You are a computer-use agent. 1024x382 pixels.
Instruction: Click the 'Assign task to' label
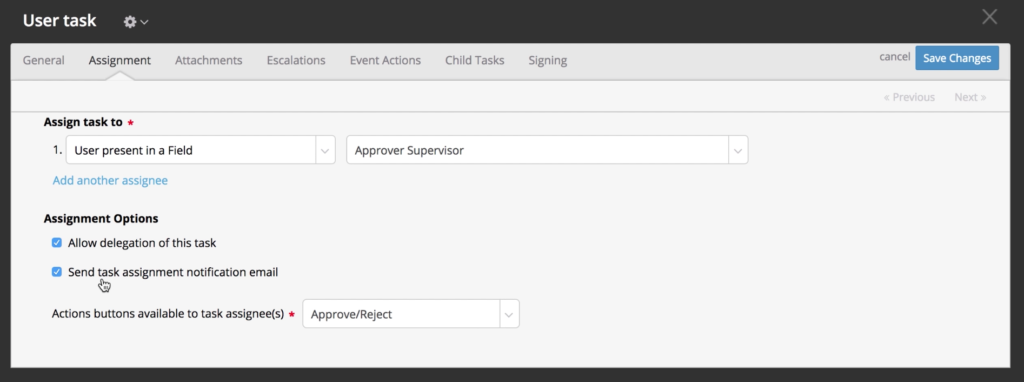(x=83, y=122)
